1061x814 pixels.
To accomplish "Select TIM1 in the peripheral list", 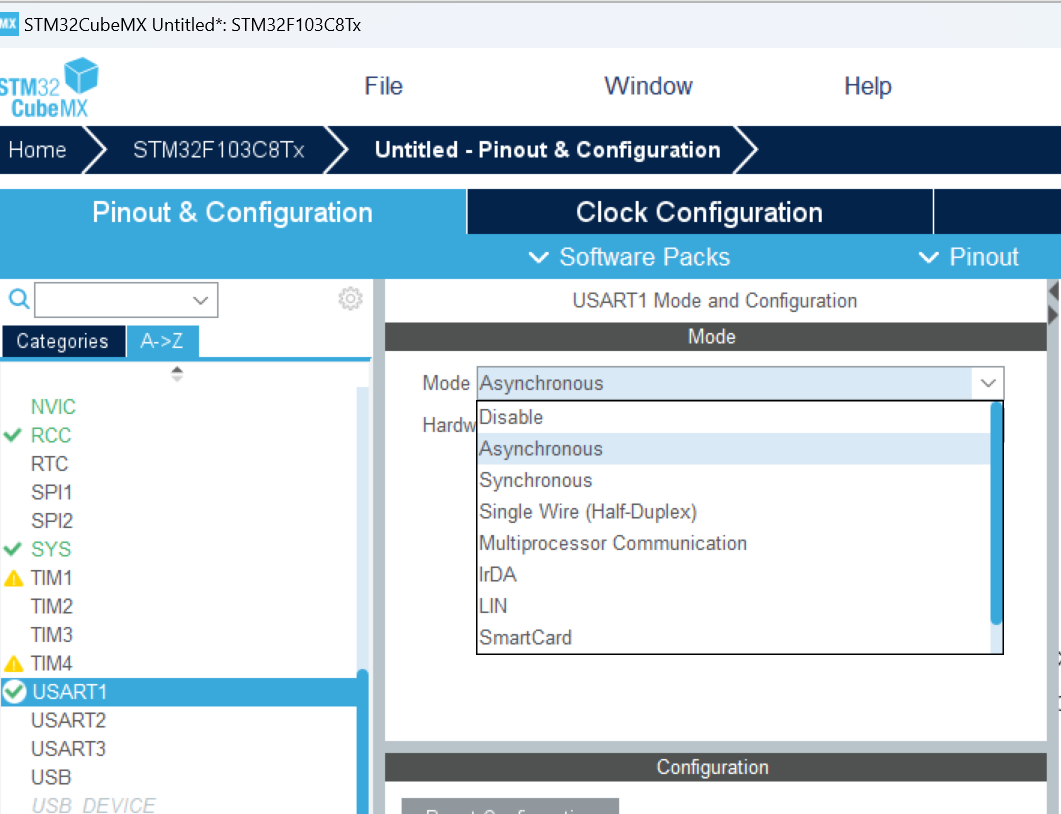I will (x=51, y=578).
